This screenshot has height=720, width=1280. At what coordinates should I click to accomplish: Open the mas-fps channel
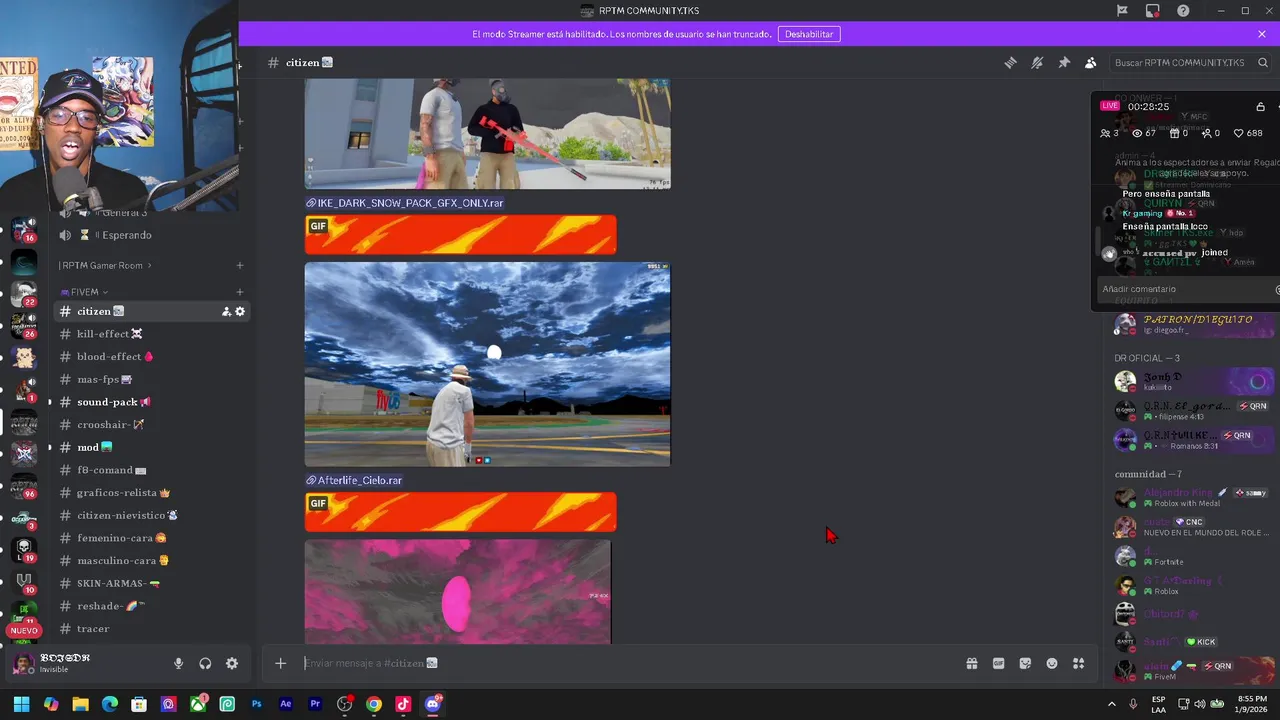click(150, 379)
